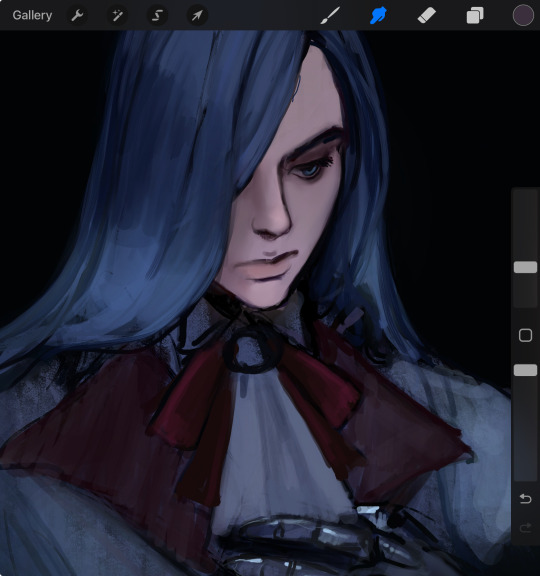Open the Layers panel

[475, 16]
